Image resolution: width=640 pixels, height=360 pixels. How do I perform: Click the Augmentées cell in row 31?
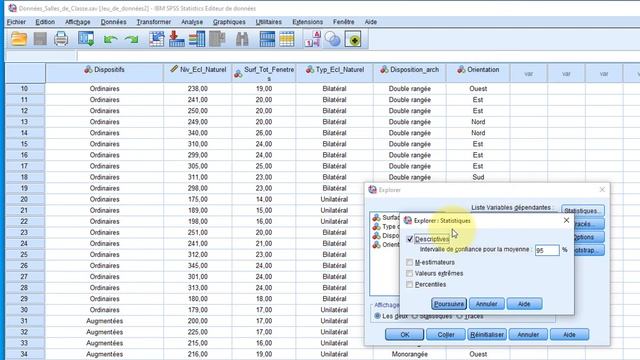pos(104,321)
